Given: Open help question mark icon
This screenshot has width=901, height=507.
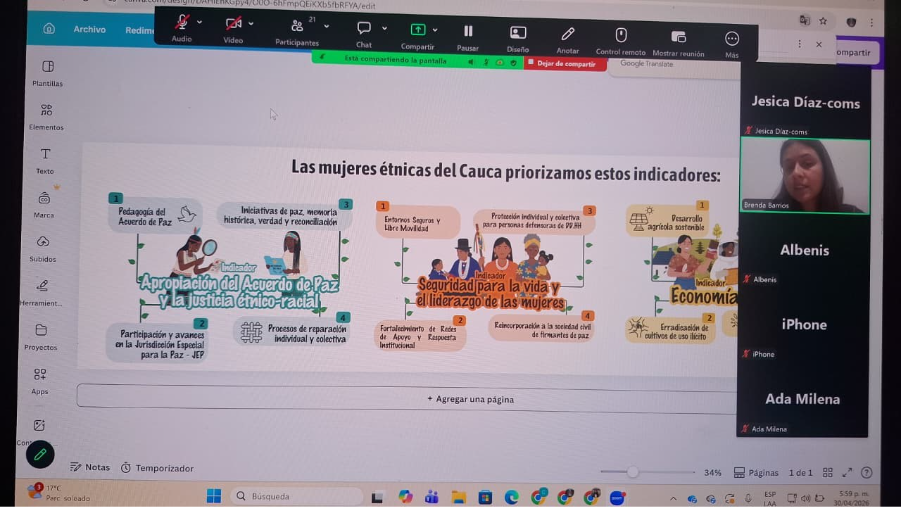Looking at the screenshot, I should click(867, 473).
